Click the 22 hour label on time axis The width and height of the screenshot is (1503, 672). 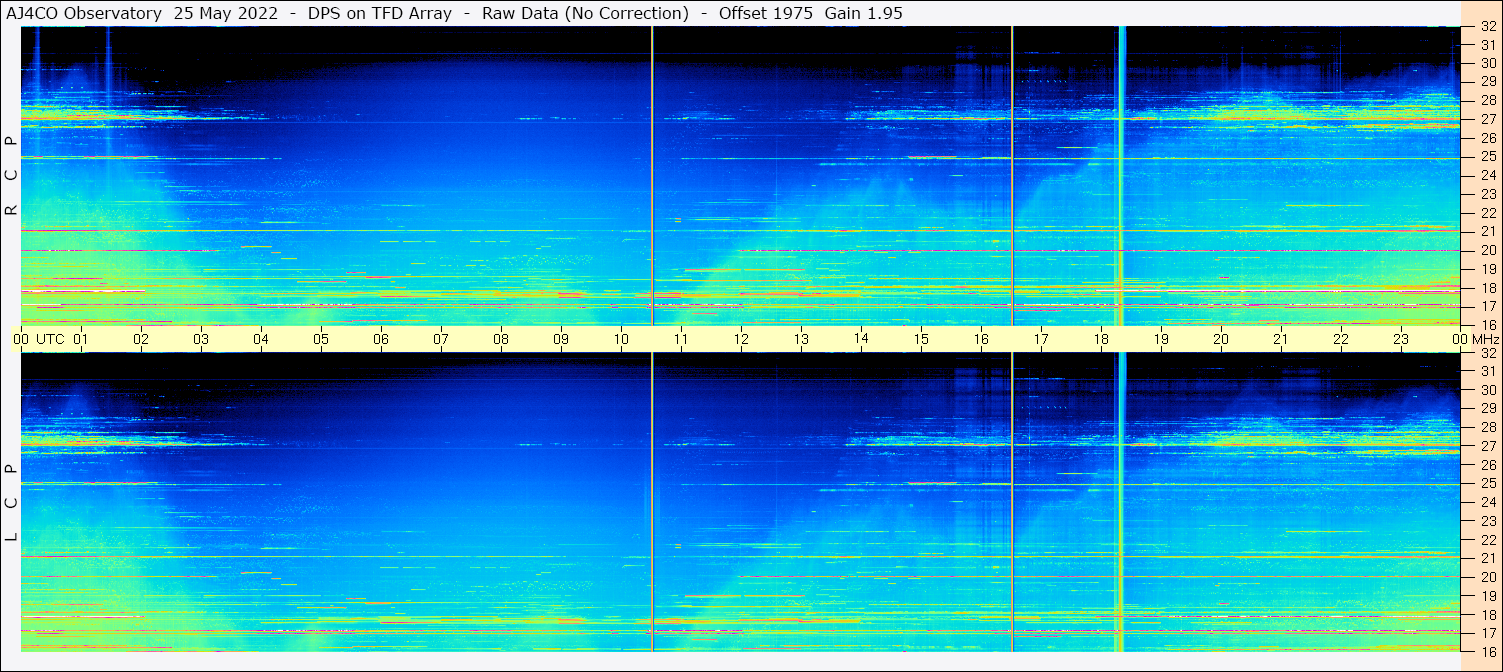pos(1341,339)
